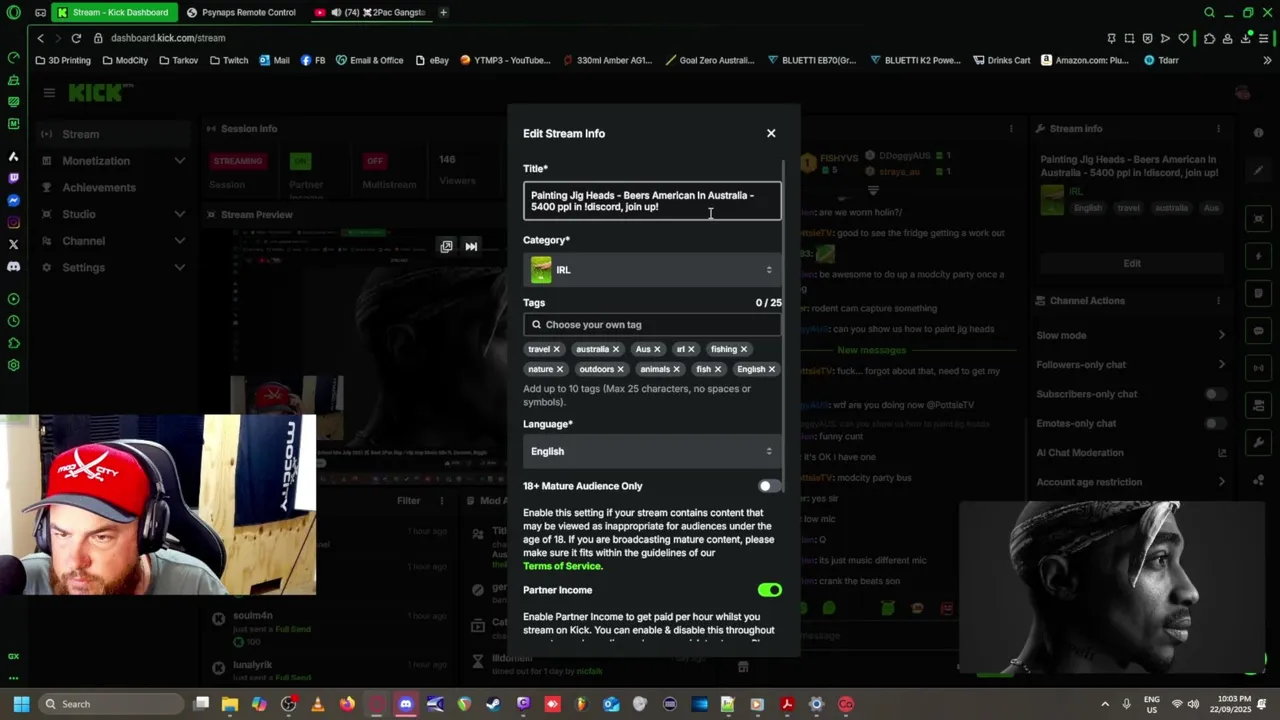The image size is (1280, 720).
Task: Click the Terms of Service link
Action: point(562,566)
